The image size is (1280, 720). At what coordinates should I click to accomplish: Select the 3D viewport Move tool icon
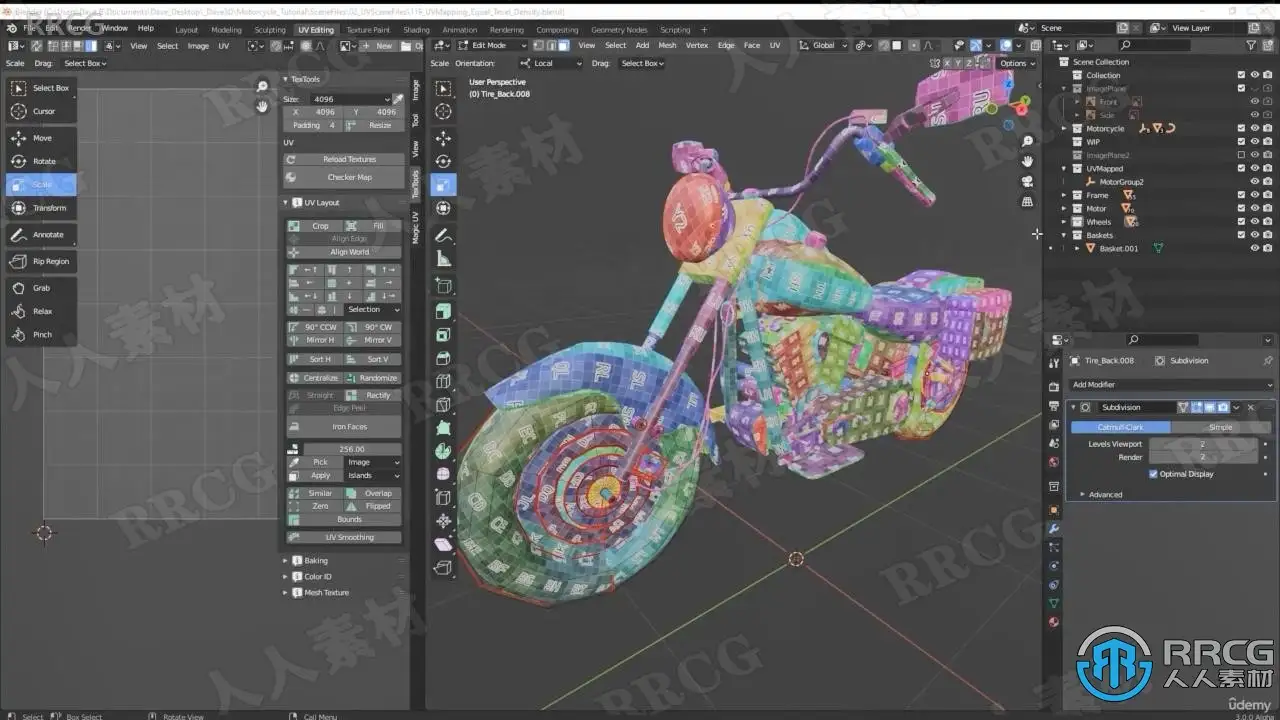pyautogui.click(x=444, y=138)
